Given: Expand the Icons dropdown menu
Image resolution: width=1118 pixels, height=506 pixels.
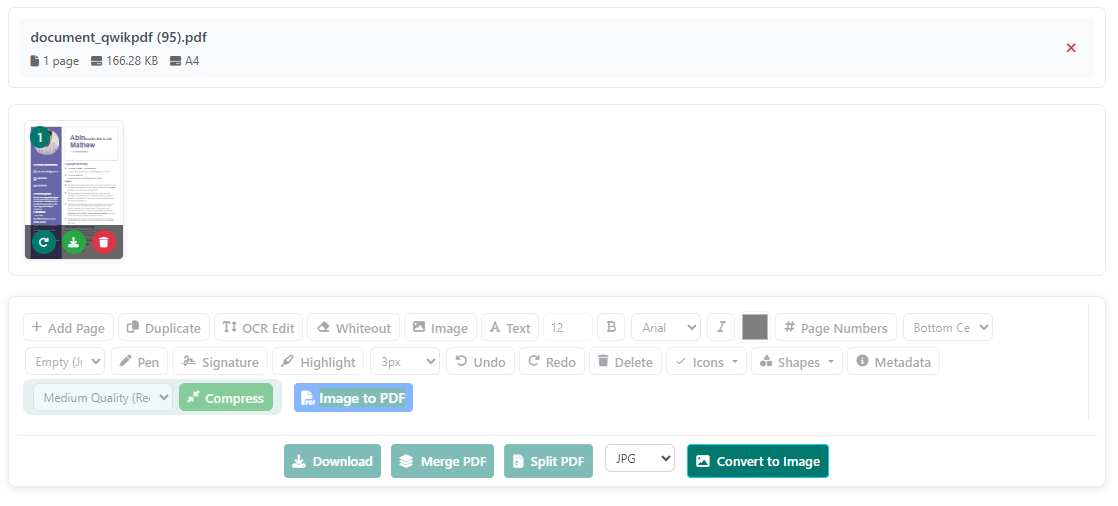Looking at the screenshot, I should (x=707, y=361).
